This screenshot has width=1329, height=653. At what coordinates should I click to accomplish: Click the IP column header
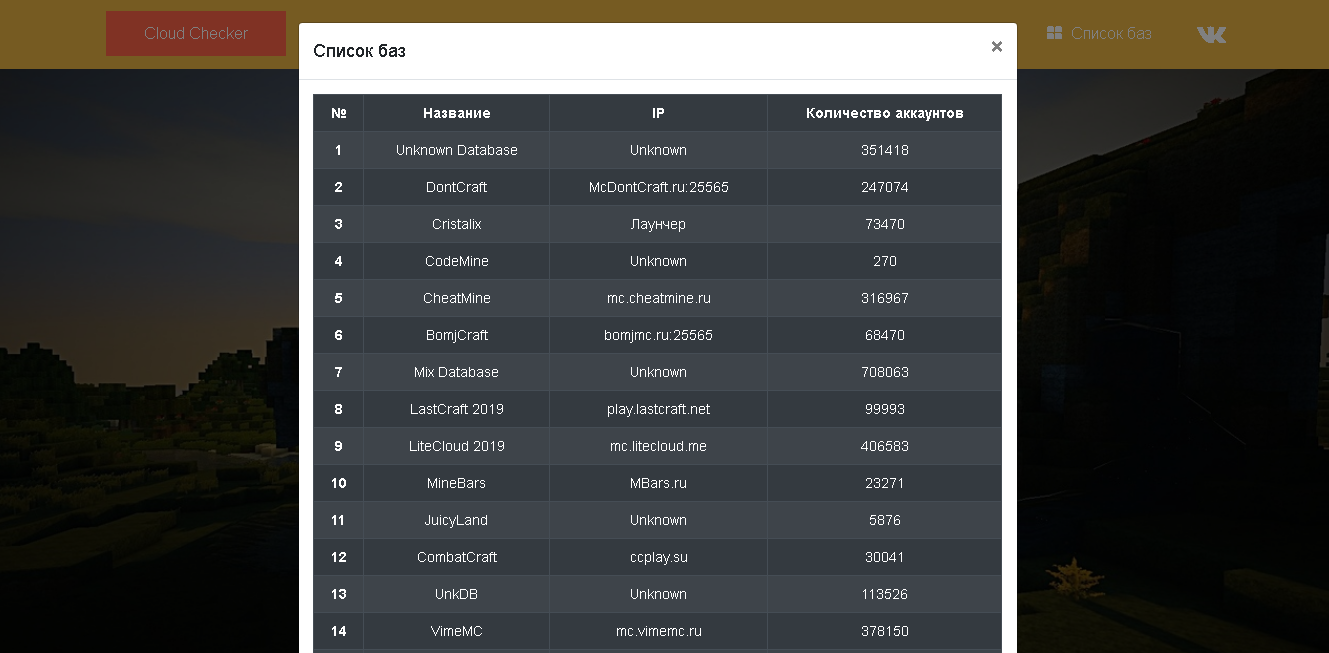tap(658, 113)
